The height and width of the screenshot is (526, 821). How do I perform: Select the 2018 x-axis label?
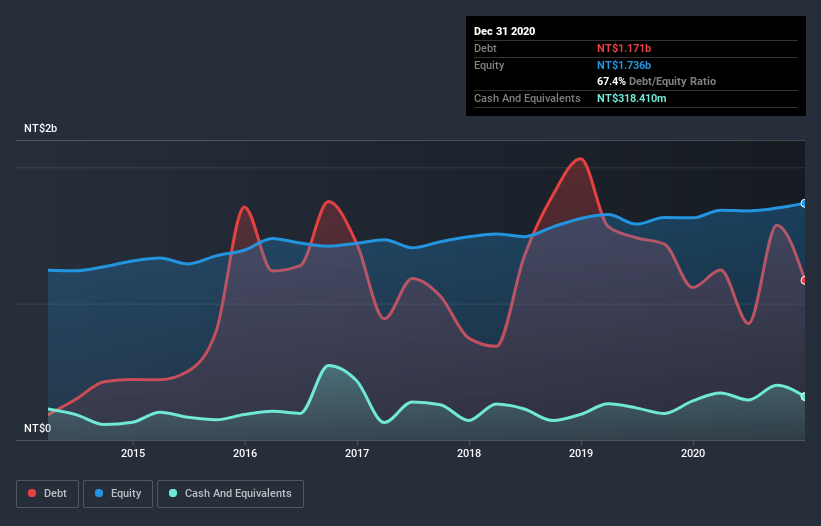click(469, 453)
